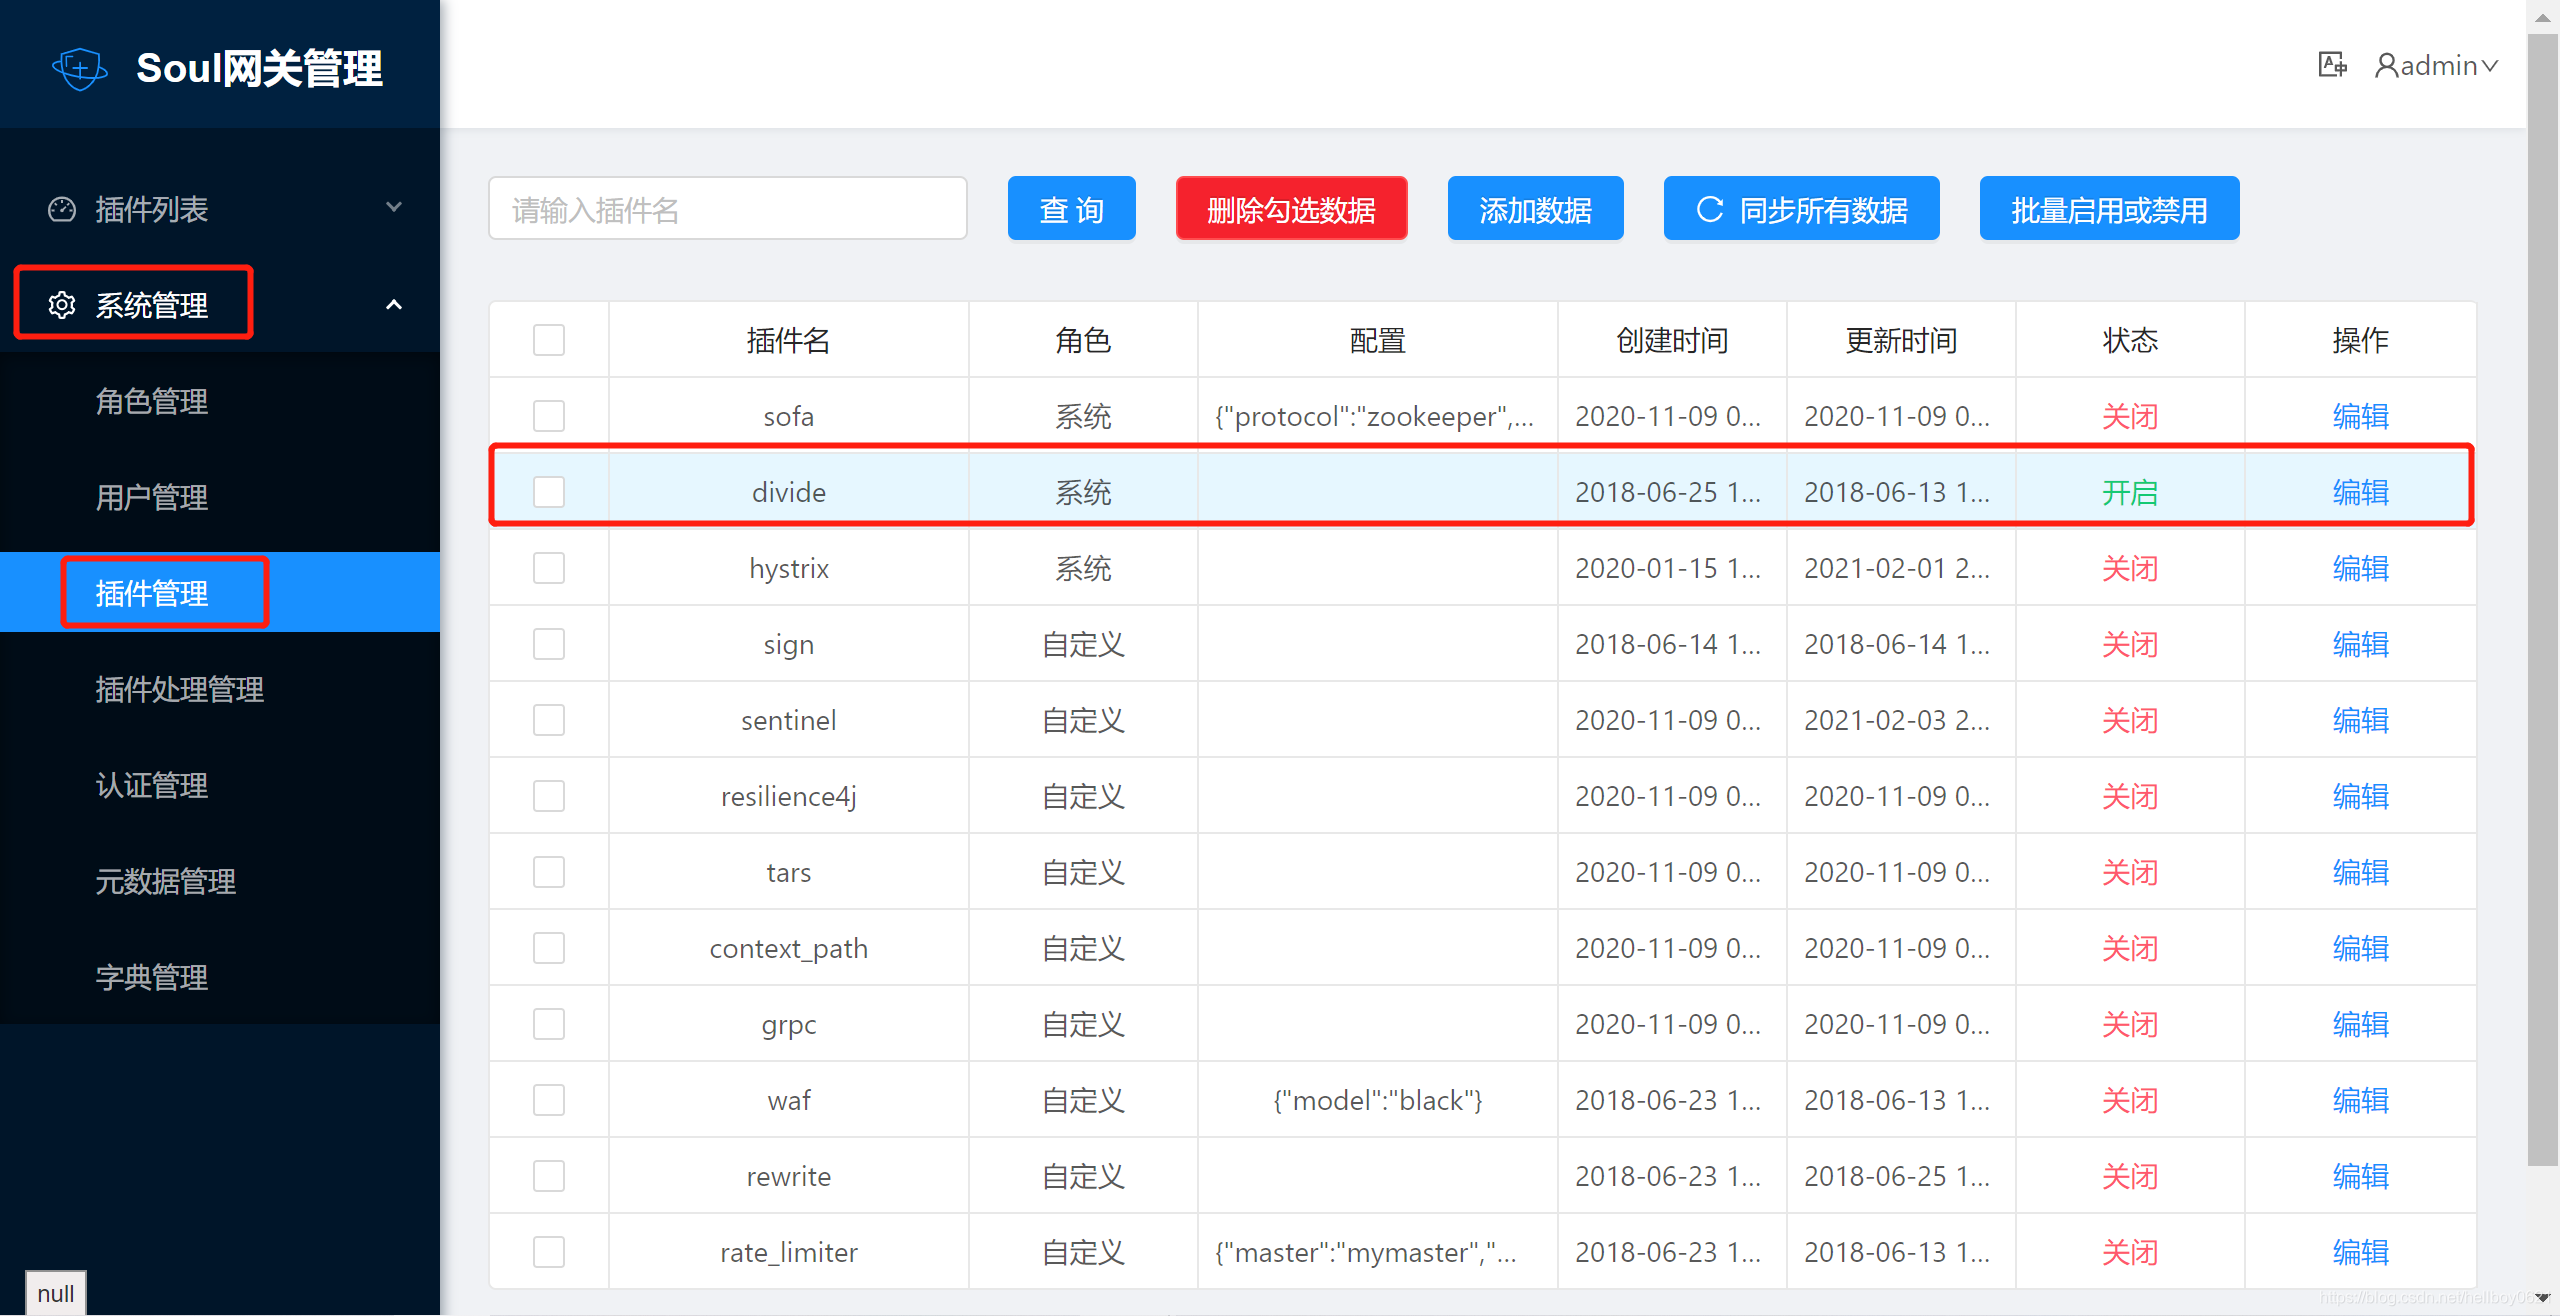The image size is (2560, 1316).
Task: Go to 元数据管理 menu item
Action: (166, 881)
